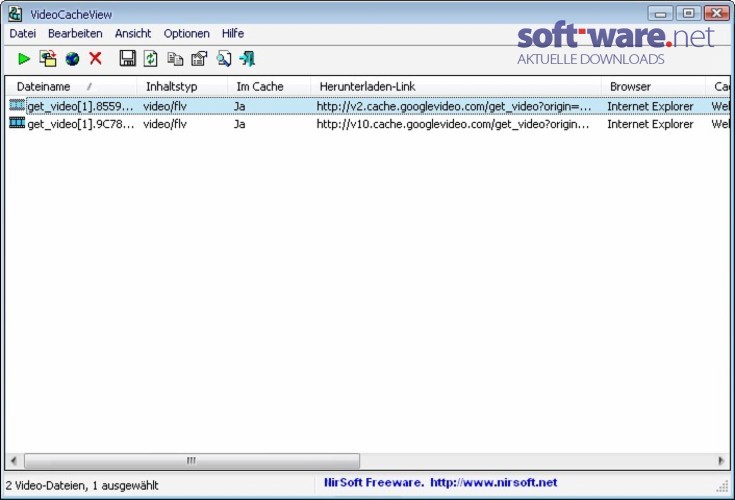Select the film icon of the get_video[1].9C78 row
Screen dimensions: 735x500
point(17,123)
